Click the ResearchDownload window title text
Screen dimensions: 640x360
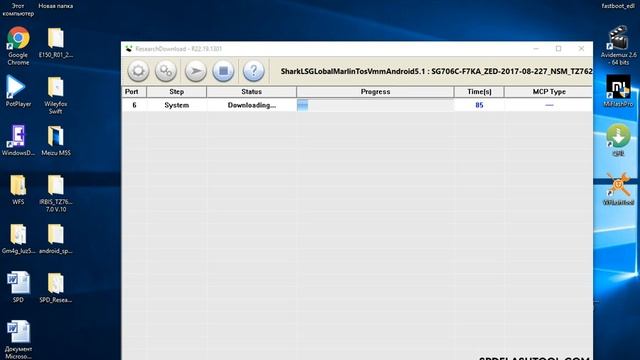(179, 49)
